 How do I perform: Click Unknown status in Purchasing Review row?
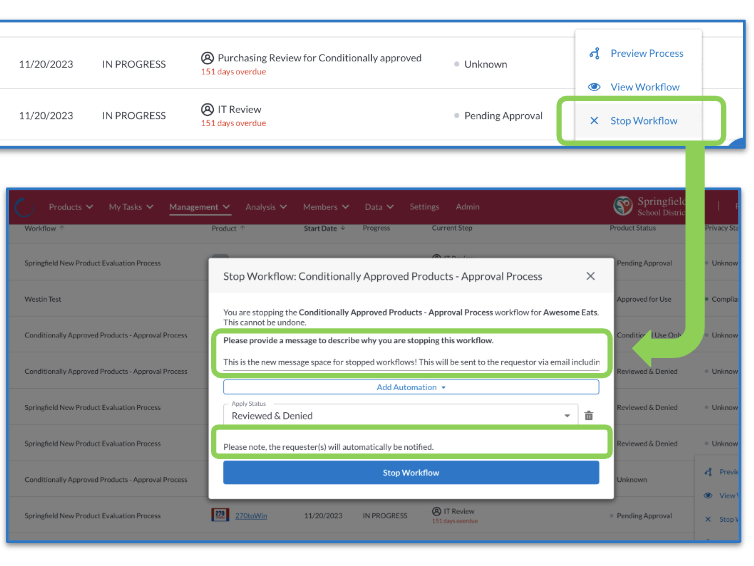click(x=485, y=64)
